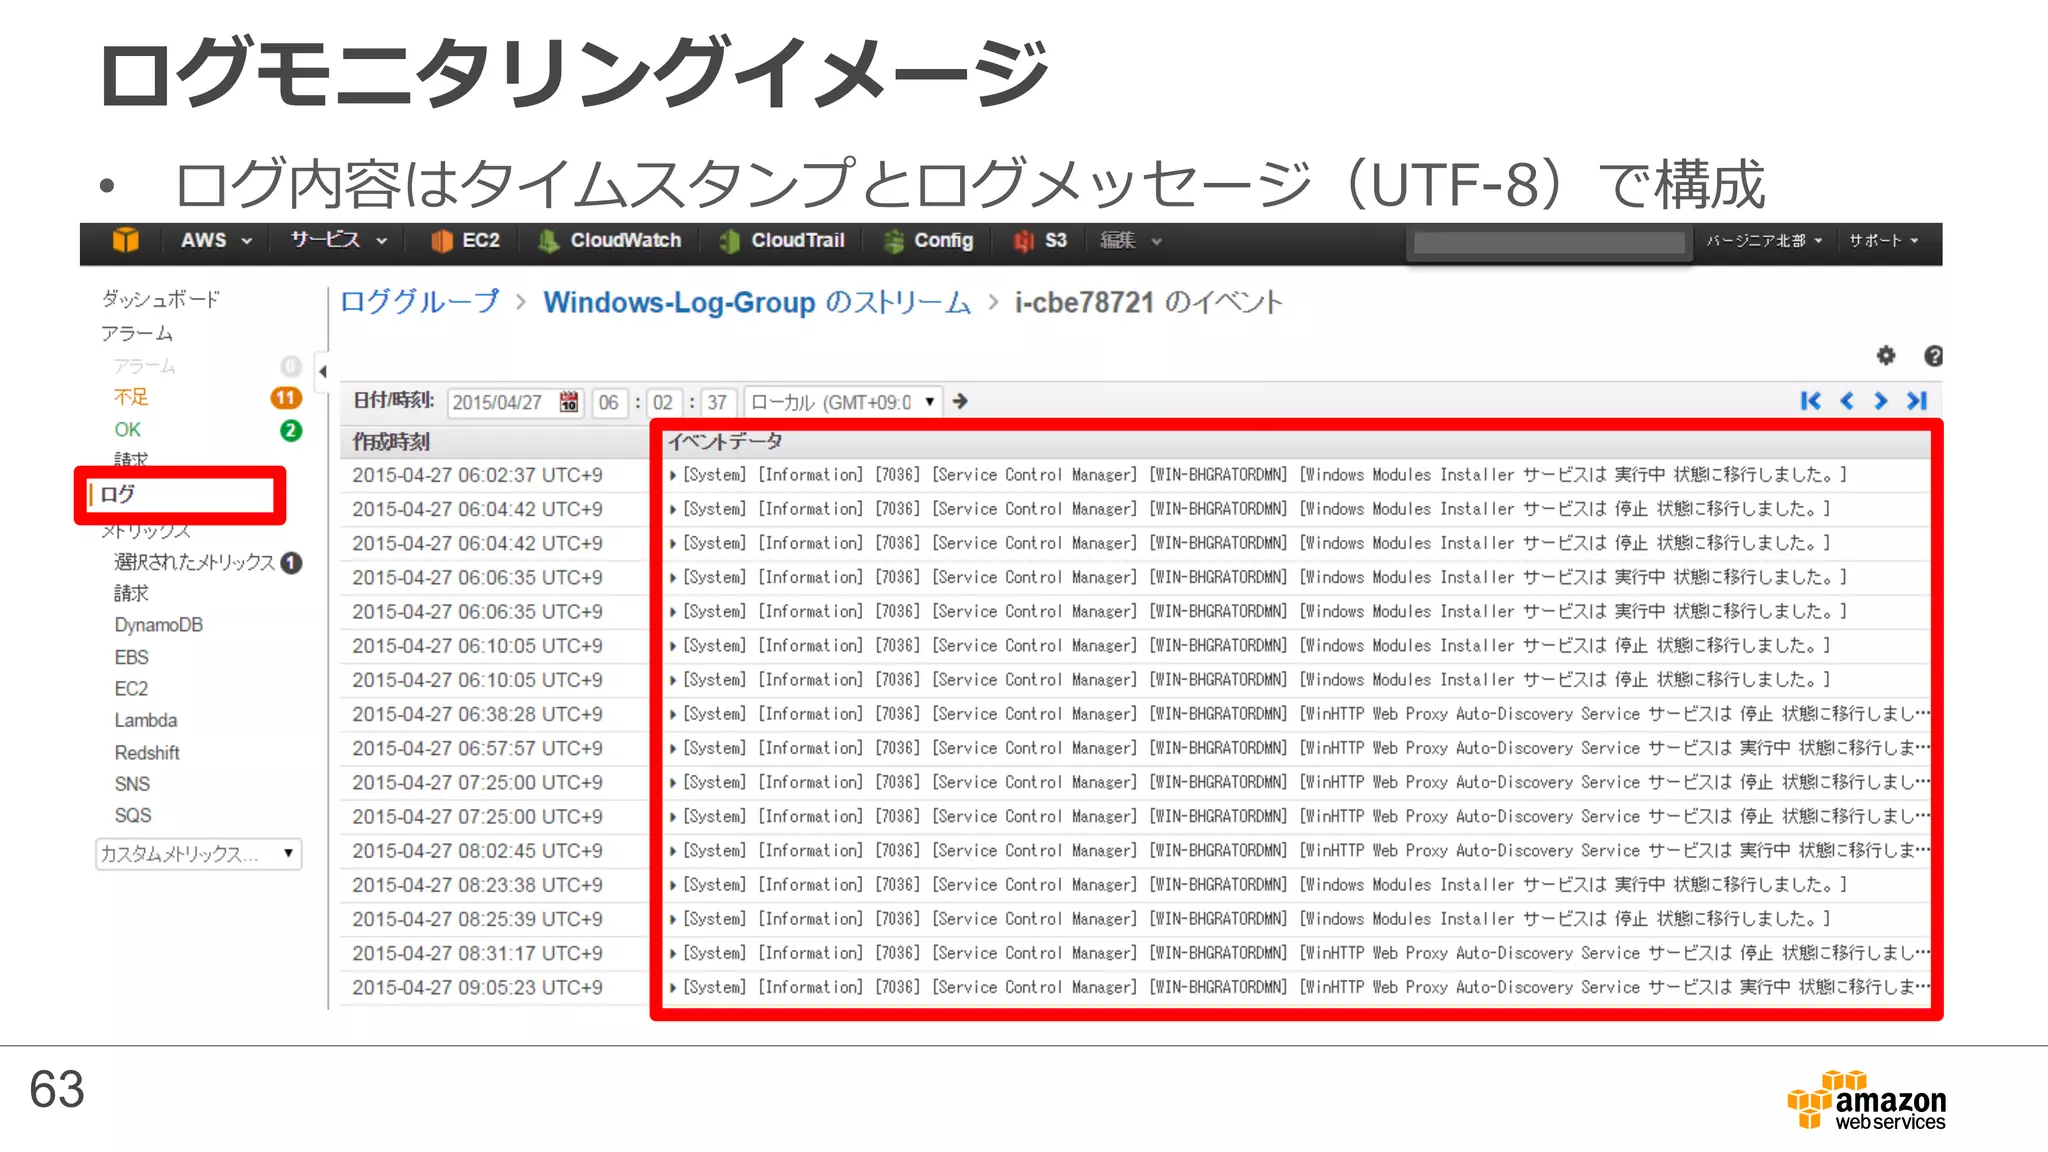Go to Windows-Log-Group のストリーム breadcrumb
Screen dimensions: 2048x1152
coord(757,302)
